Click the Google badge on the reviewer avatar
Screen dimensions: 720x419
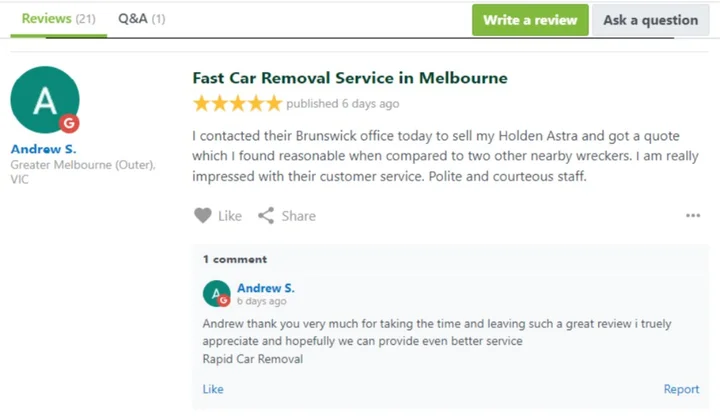point(69,124)
